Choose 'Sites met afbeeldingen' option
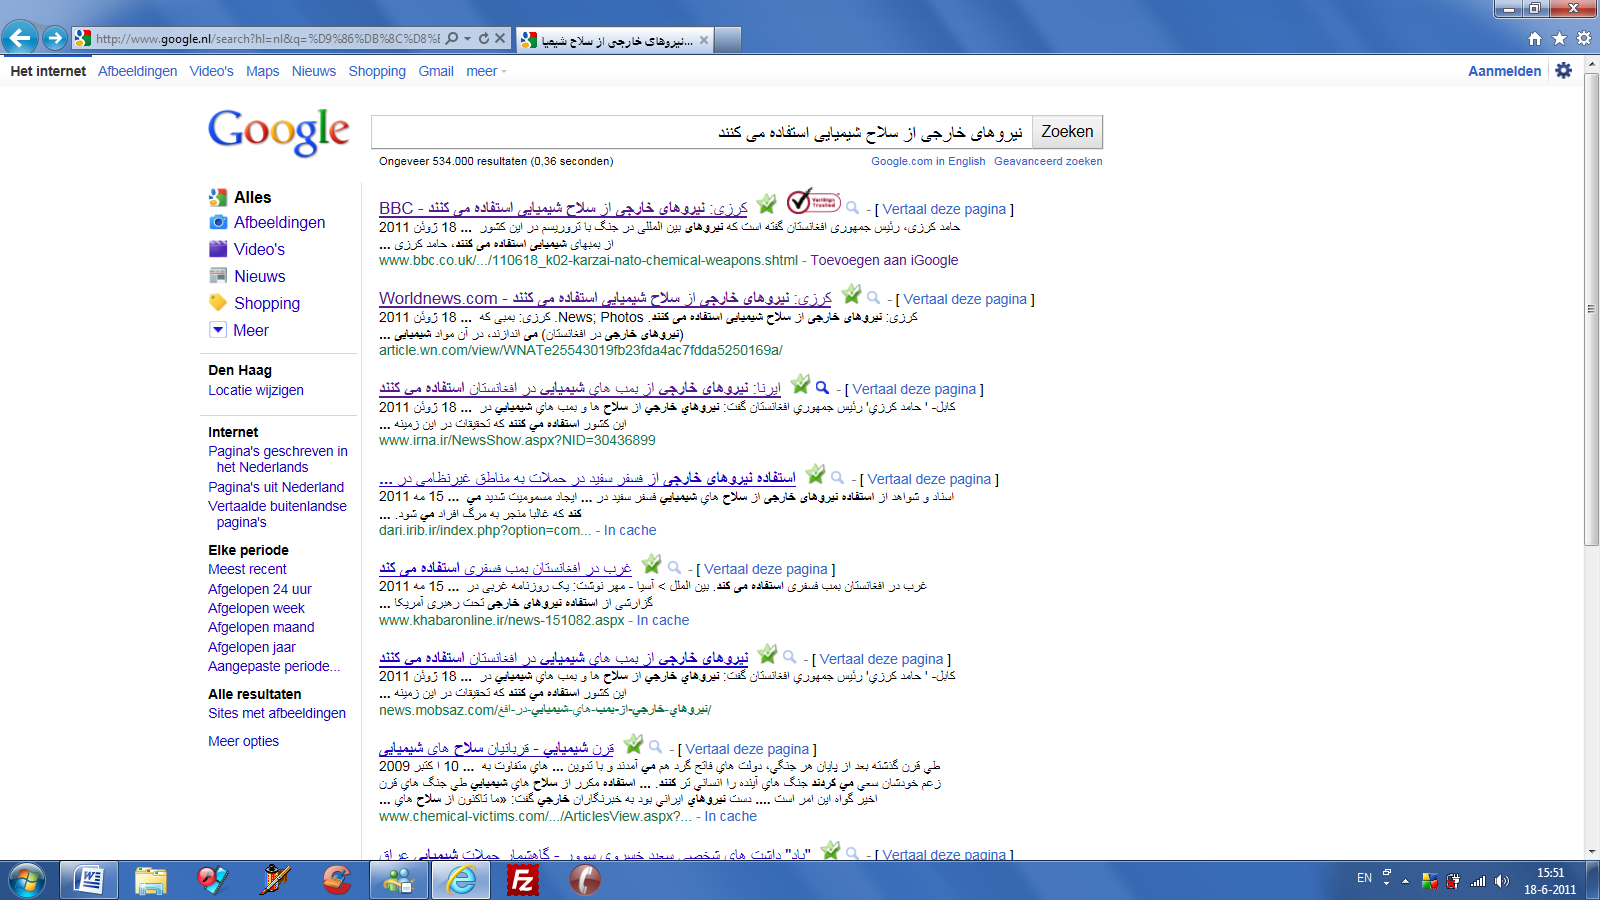1600x900 pixels. point(277,713)
